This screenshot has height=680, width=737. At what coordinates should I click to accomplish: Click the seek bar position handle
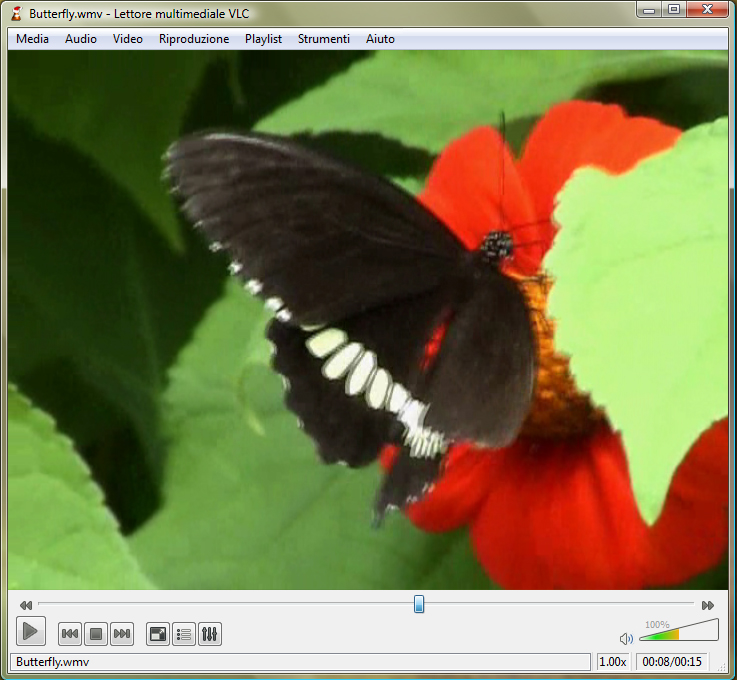point(419,604)
